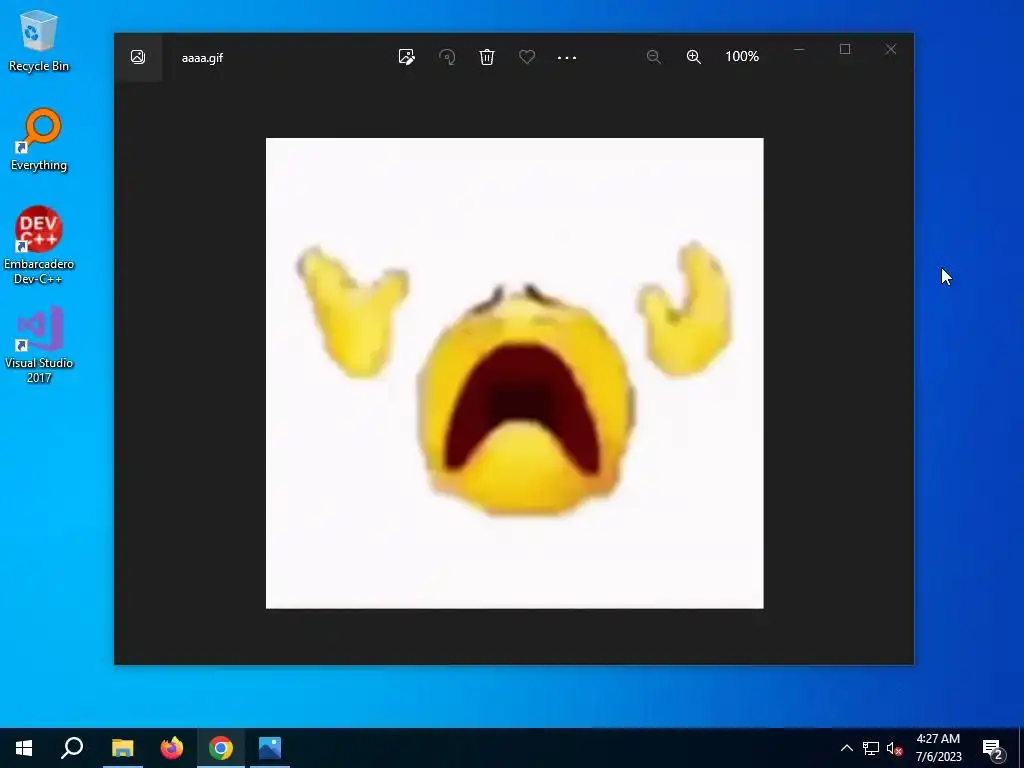
Task: Click the network status tray icon
Action: coord(871,748)
